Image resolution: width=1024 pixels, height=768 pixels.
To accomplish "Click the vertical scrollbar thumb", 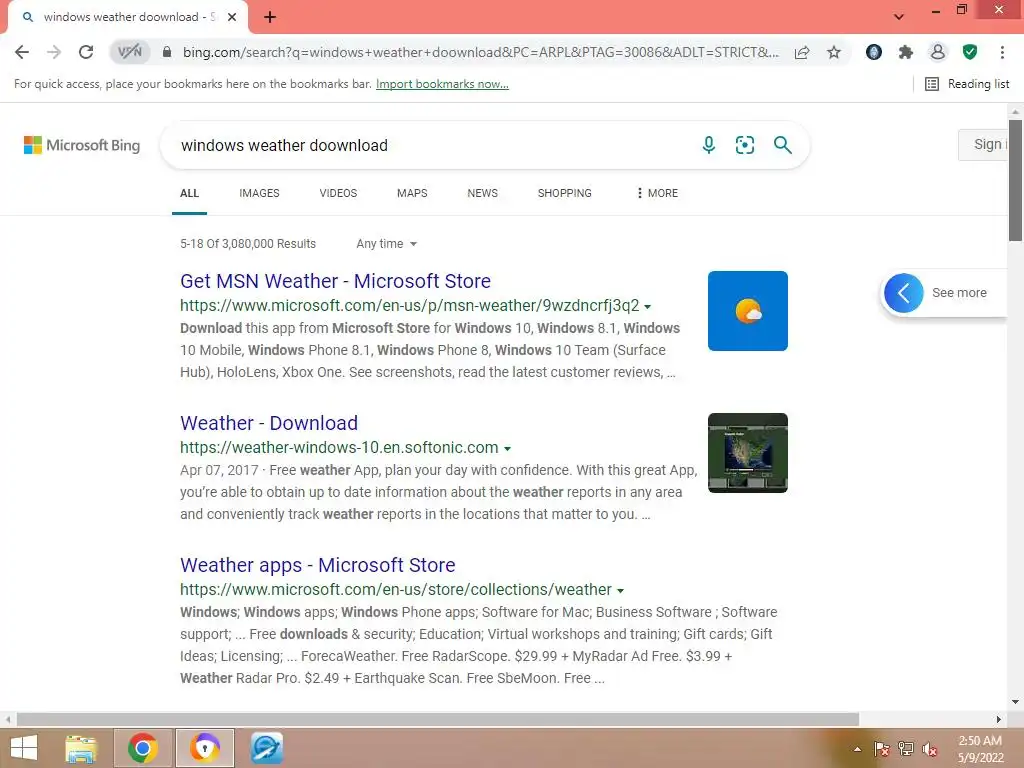I will coord(1015,180).
